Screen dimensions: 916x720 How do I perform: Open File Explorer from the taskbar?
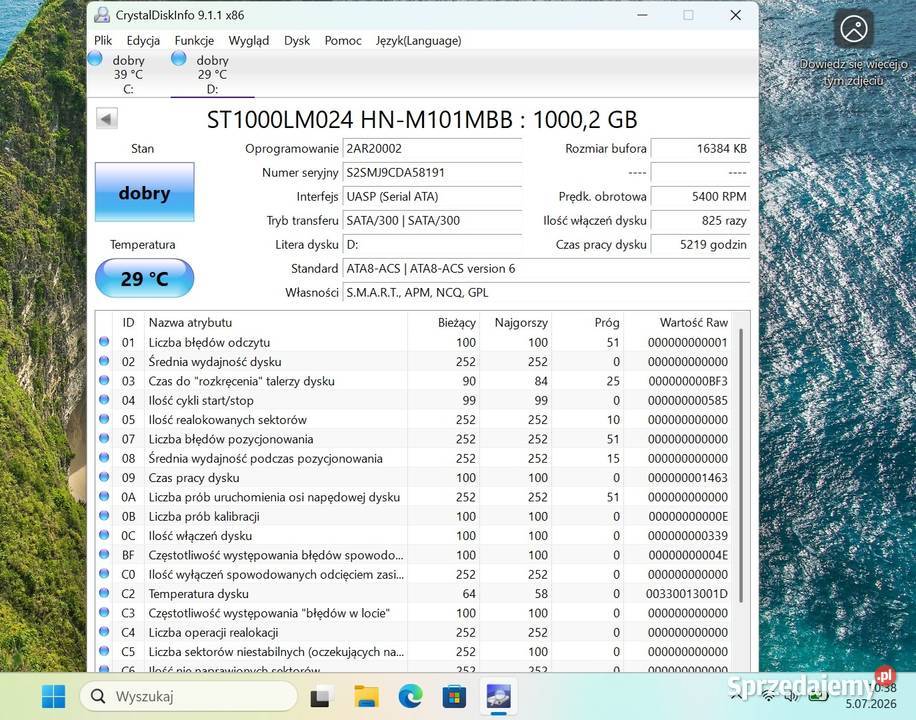click(366, 696)
